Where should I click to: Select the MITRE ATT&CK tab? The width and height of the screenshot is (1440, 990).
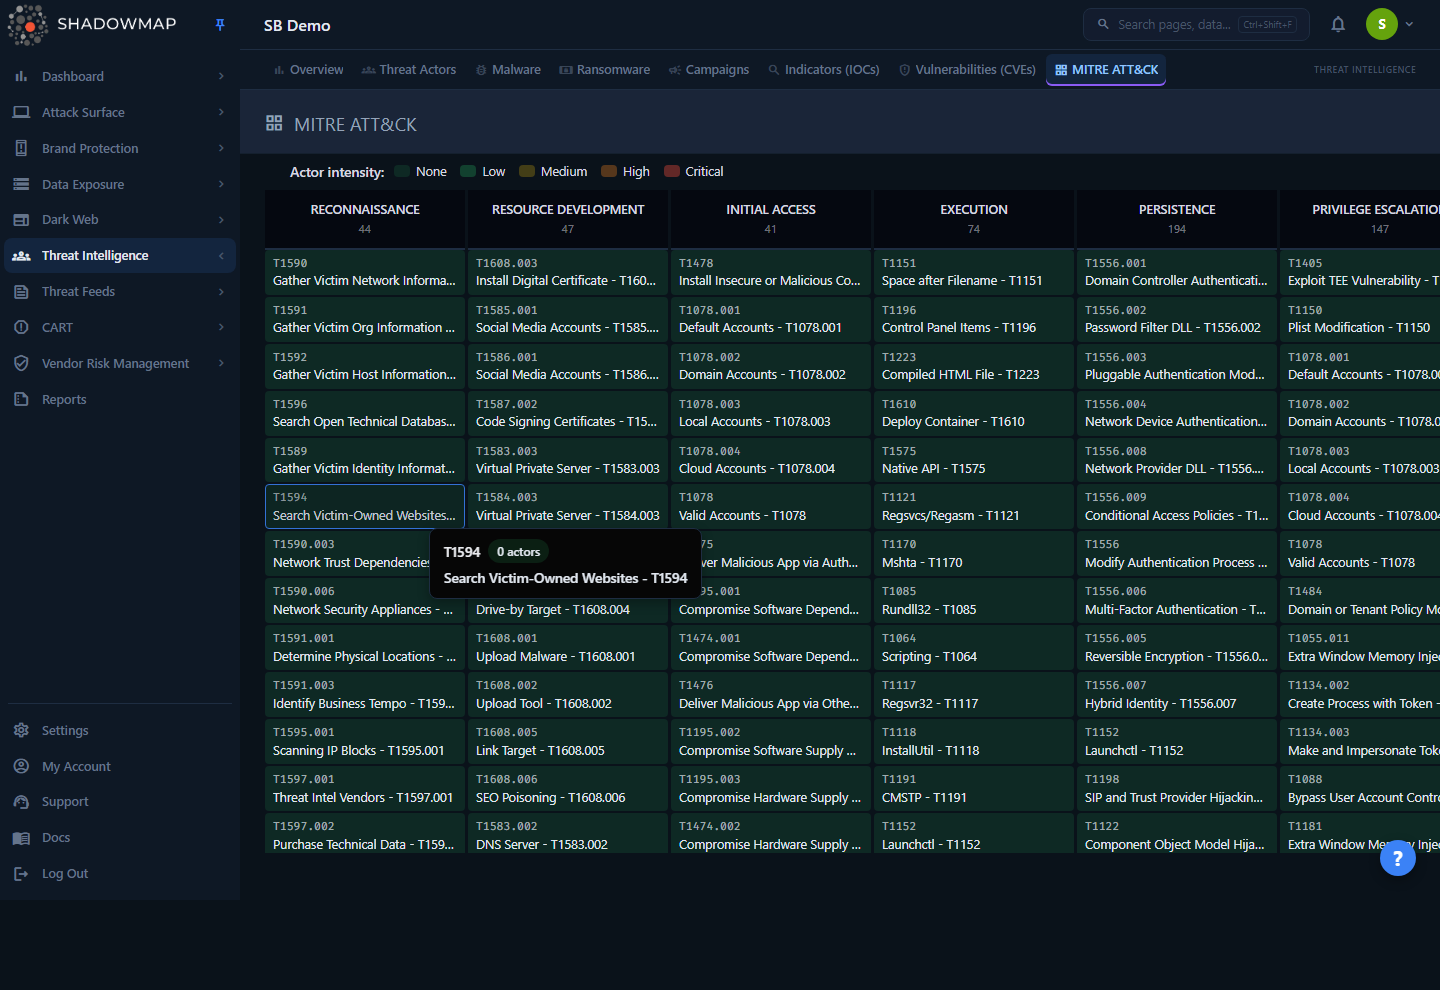(1106, 70)
